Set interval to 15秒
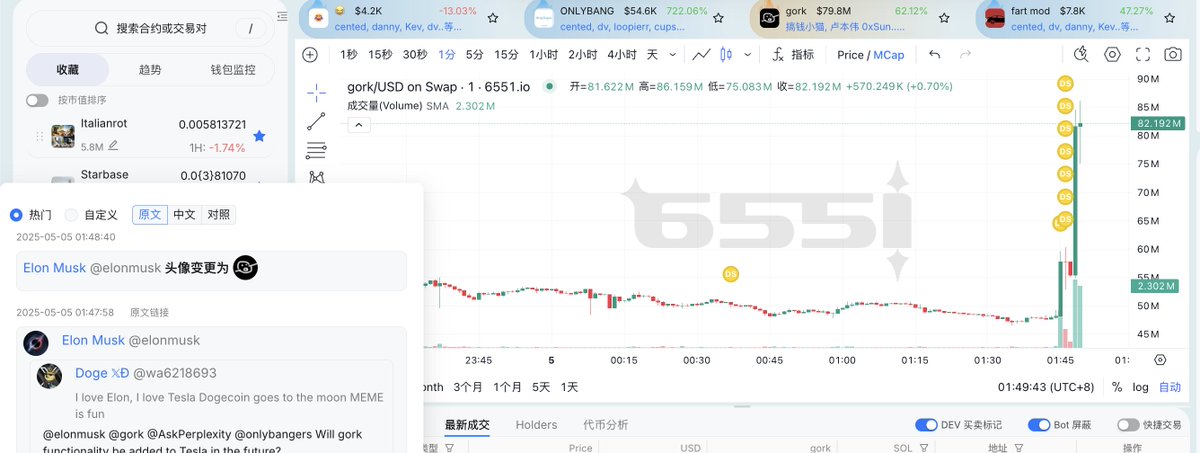The height and width of the screenshot is (453, 1200). click(380, 55)
